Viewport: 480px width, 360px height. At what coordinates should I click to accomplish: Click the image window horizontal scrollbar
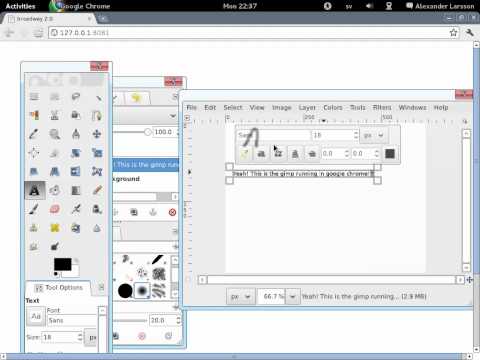click(x=331, y=280)
